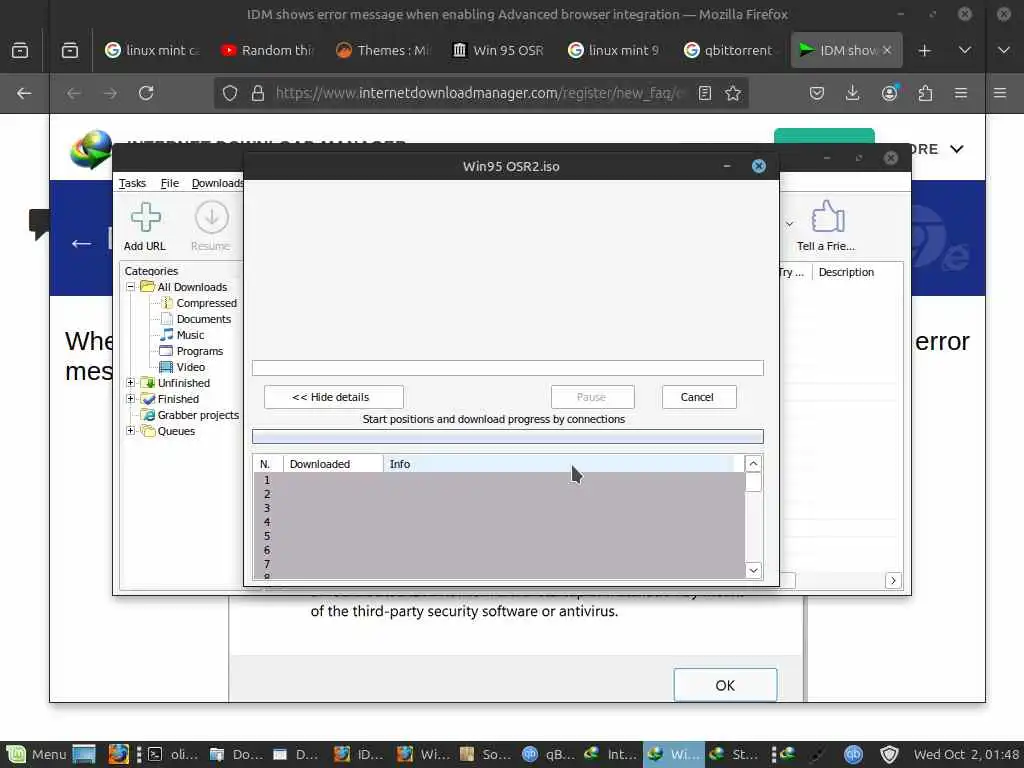Click the connections progress bar
The width and height of the screenshot is (1024, 768).
tap(507, 436)
